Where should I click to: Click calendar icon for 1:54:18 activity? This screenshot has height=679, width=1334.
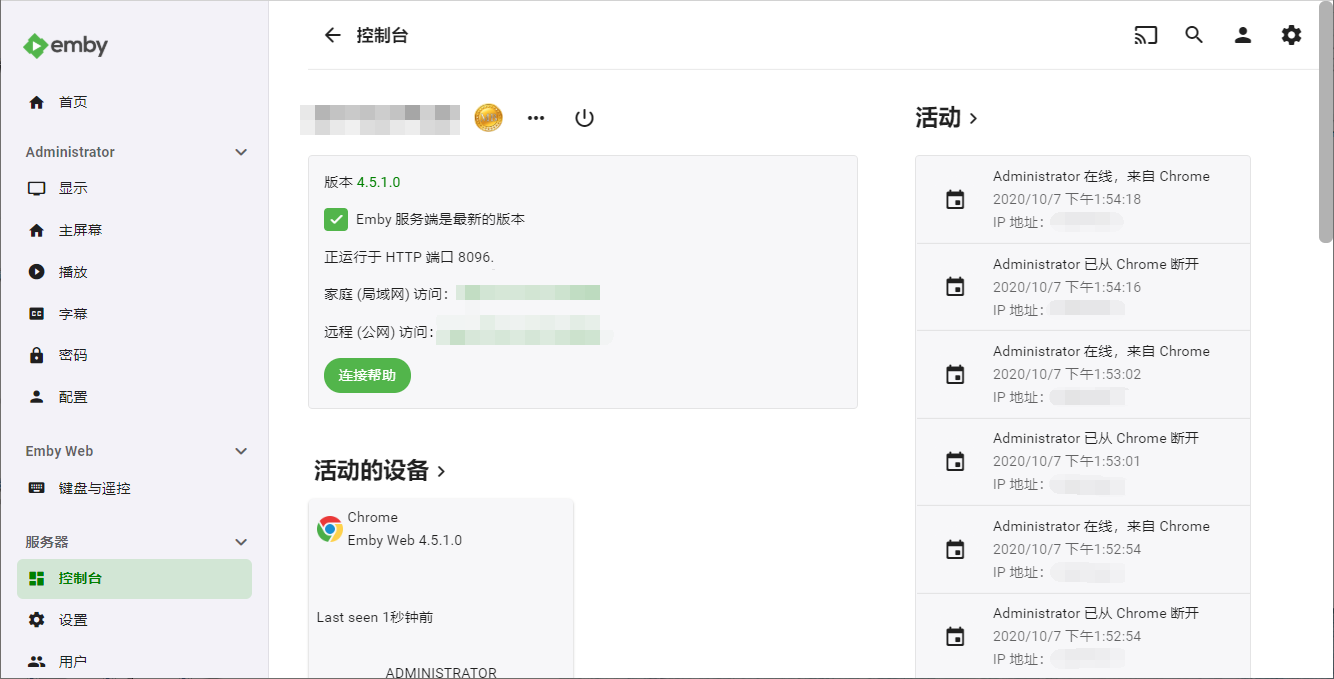[x=955, y=200]
